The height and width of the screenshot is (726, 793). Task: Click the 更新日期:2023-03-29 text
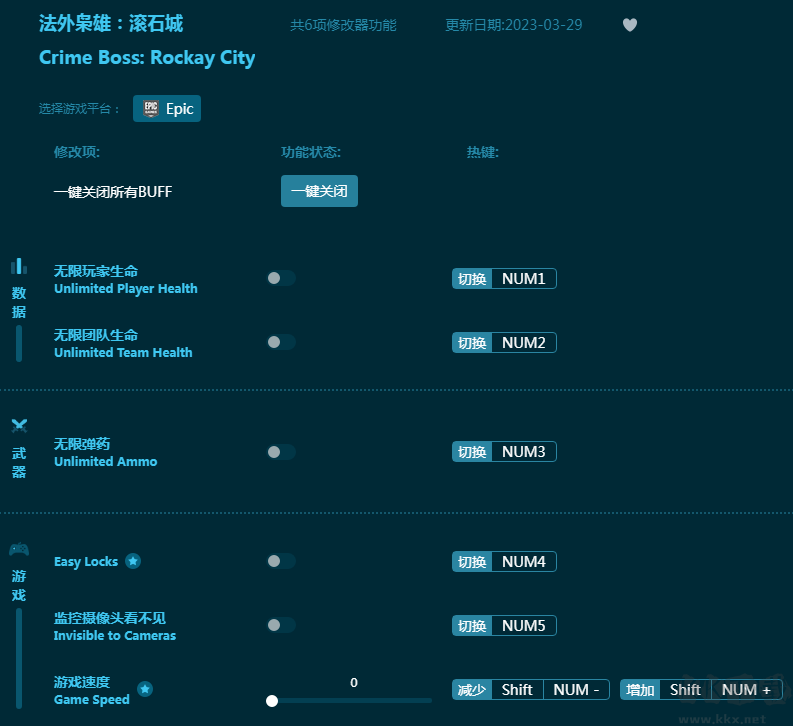[x=514, y=25]
